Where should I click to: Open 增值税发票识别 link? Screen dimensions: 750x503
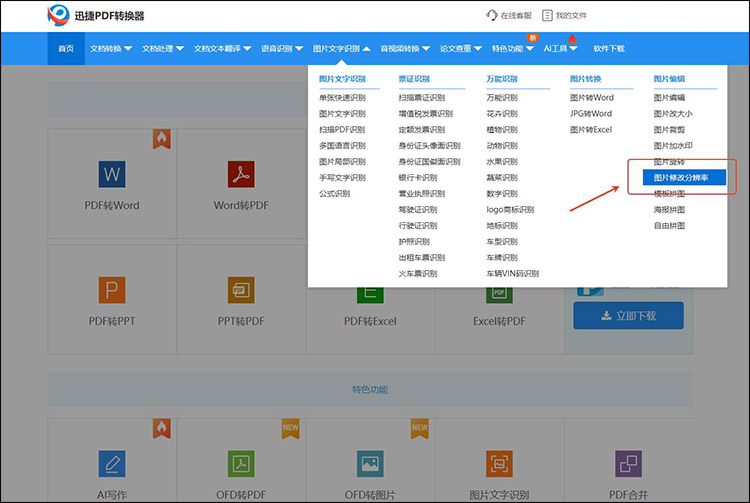(x=426, y=114)
